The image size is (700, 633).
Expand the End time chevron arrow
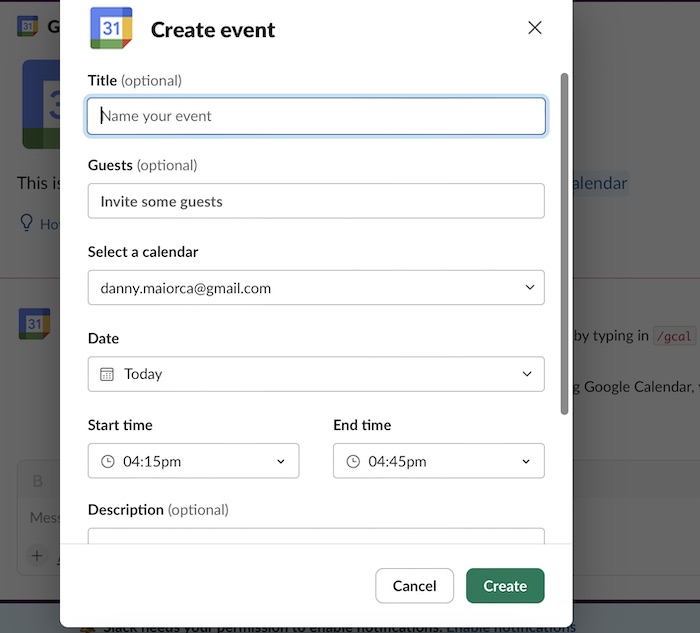526,462
